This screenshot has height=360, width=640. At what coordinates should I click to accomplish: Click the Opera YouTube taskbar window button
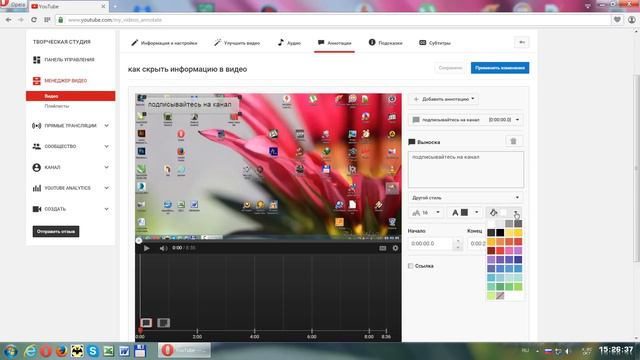pyautogui.click(x=184, y=350)
